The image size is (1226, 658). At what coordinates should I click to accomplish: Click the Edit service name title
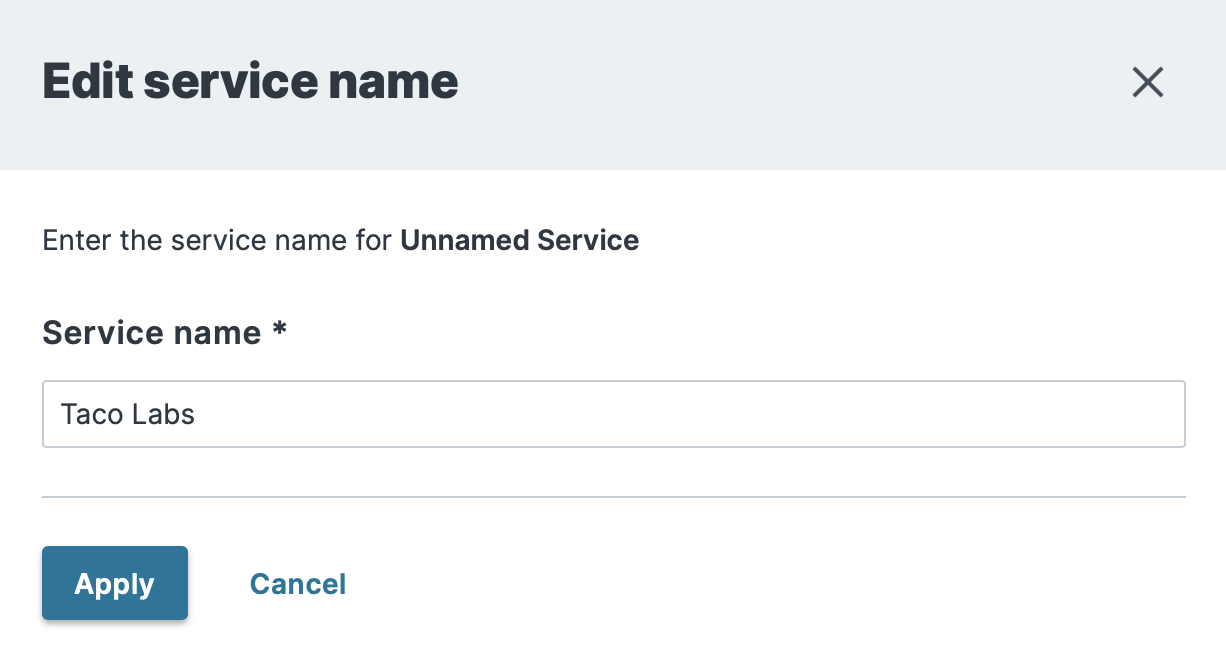tap(249, 80)
